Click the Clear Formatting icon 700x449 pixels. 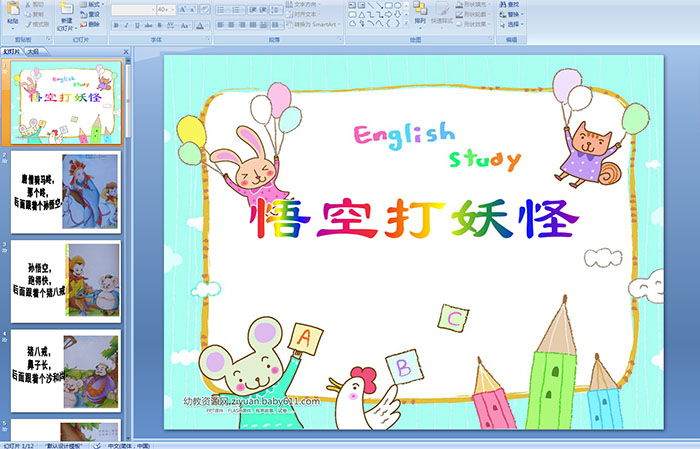tap(205, 9)
